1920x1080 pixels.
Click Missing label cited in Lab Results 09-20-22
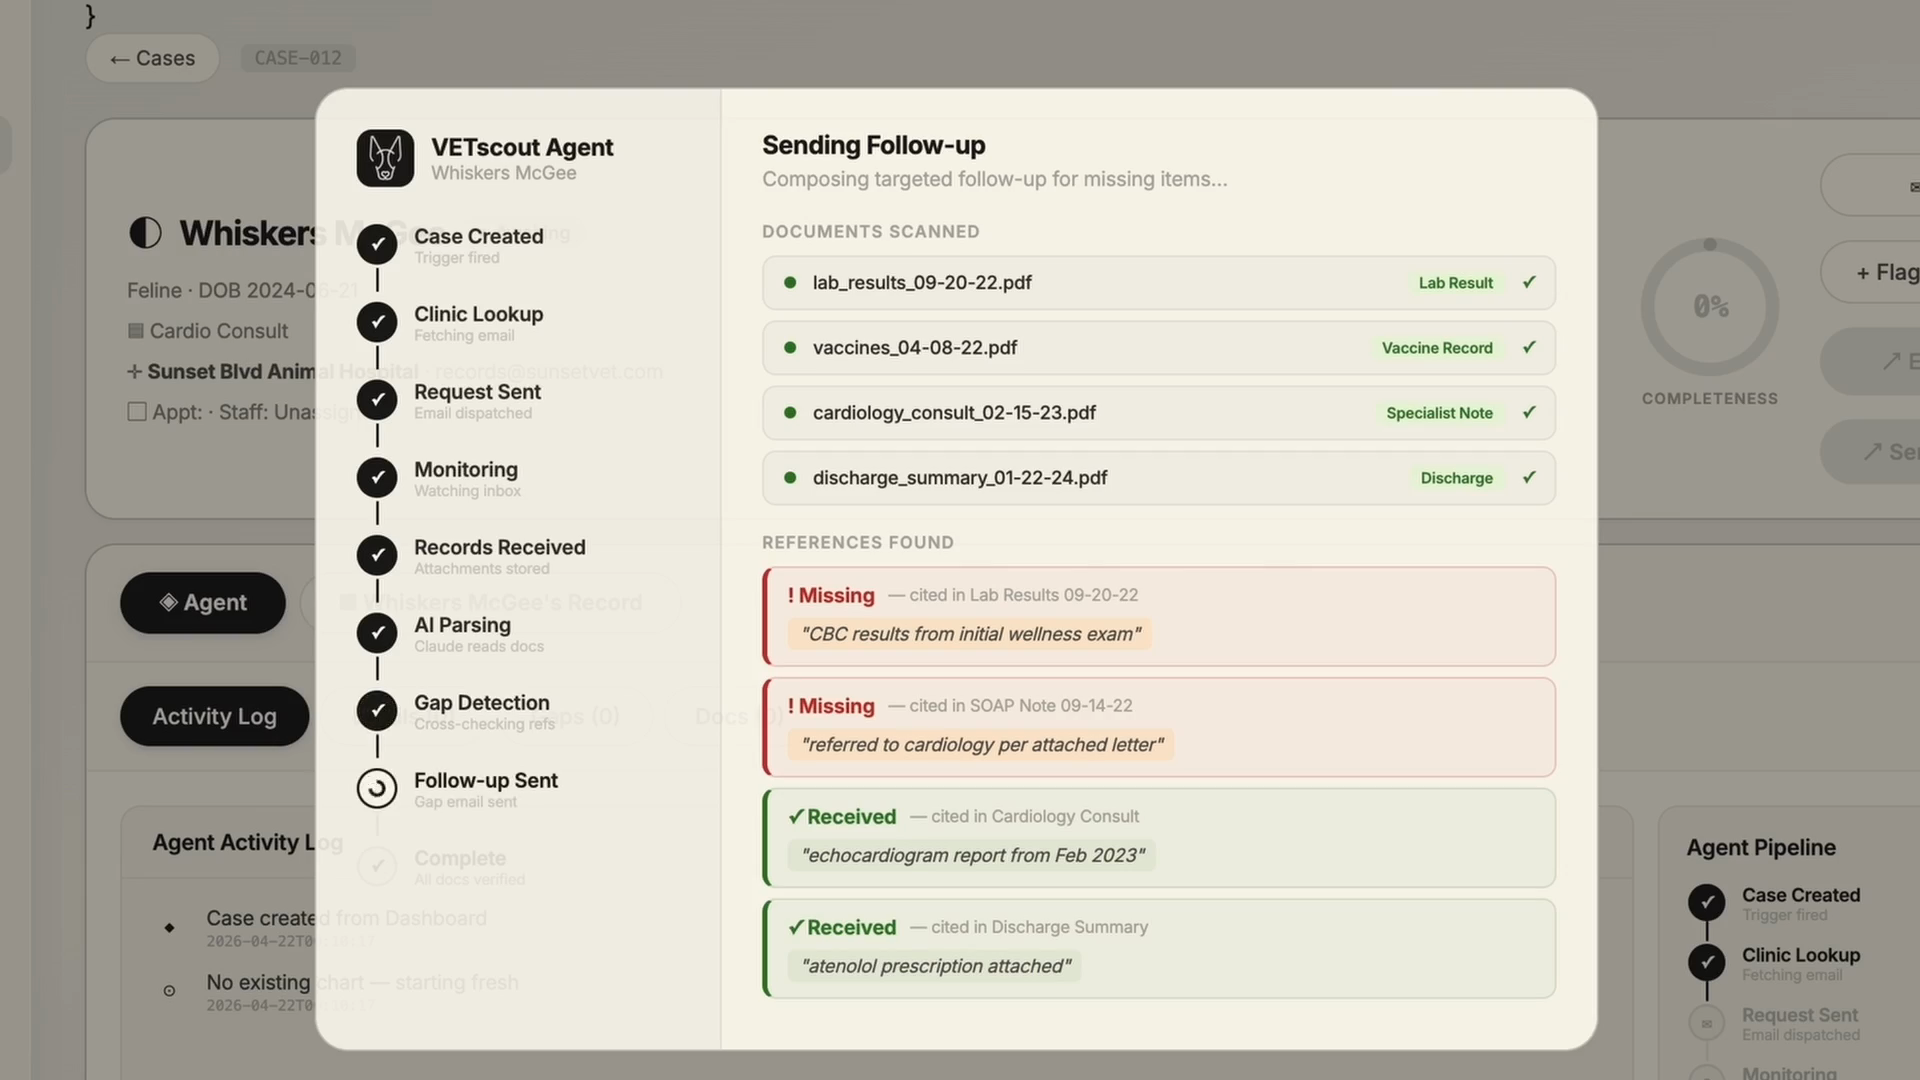click(x=831, y=595)
